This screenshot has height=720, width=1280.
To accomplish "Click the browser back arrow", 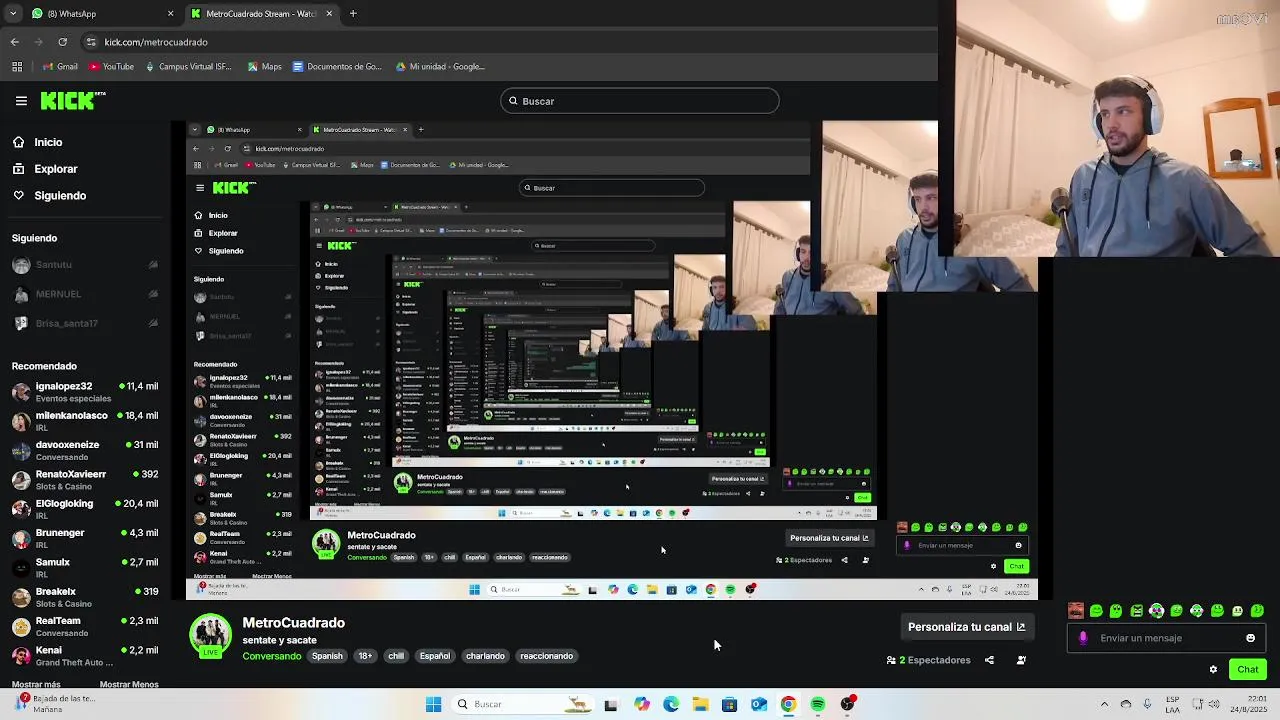I will (x=14, y=42).
